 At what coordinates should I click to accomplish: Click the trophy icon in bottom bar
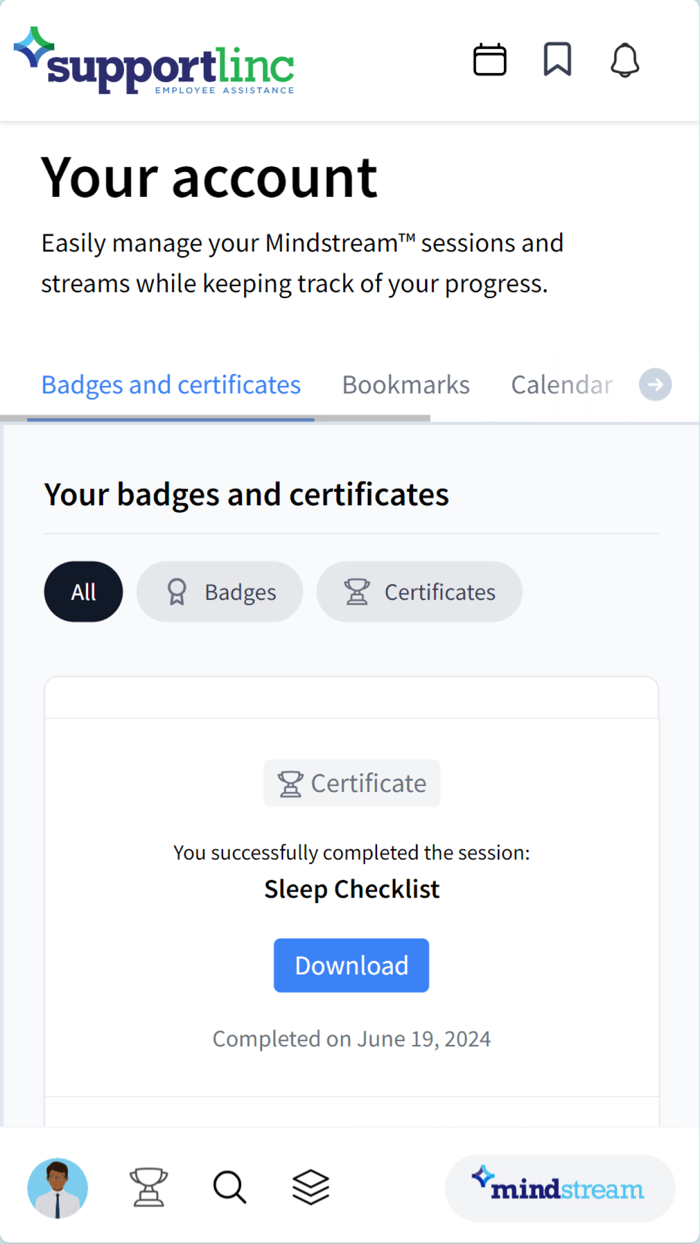point(149,1188)
